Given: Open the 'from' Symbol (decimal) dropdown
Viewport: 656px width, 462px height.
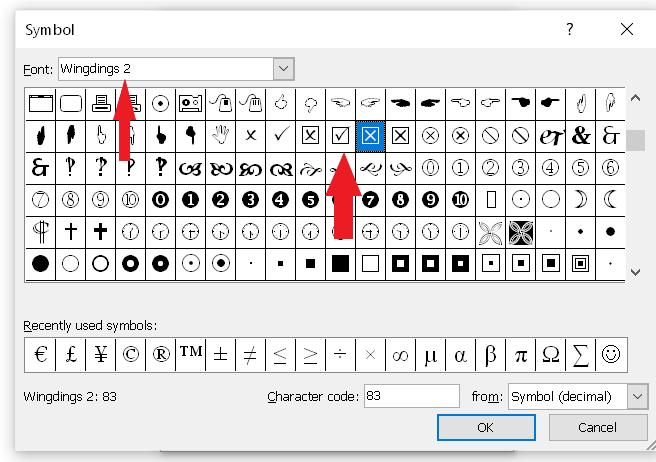Looking at the screenshot, I should point(637,396).
